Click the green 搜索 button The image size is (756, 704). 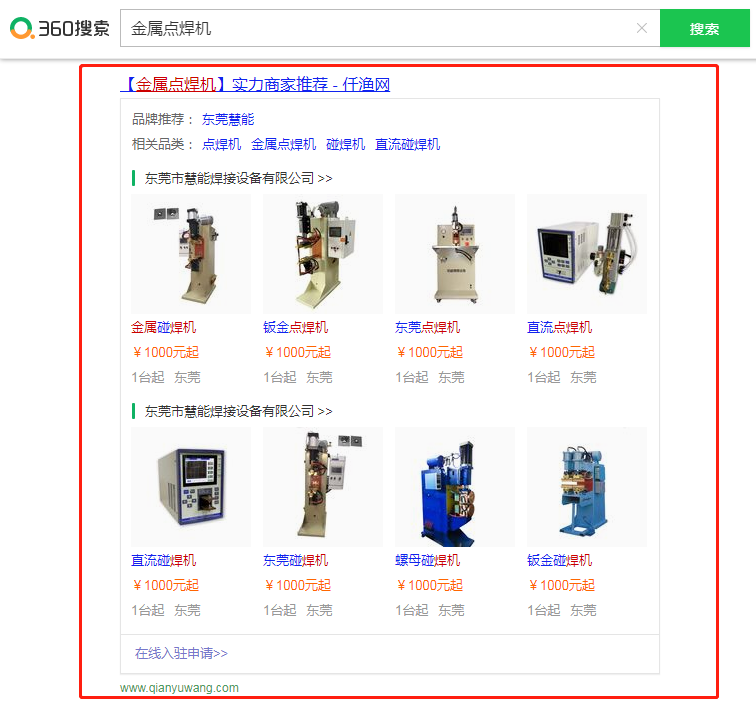[x=704, y=28]
